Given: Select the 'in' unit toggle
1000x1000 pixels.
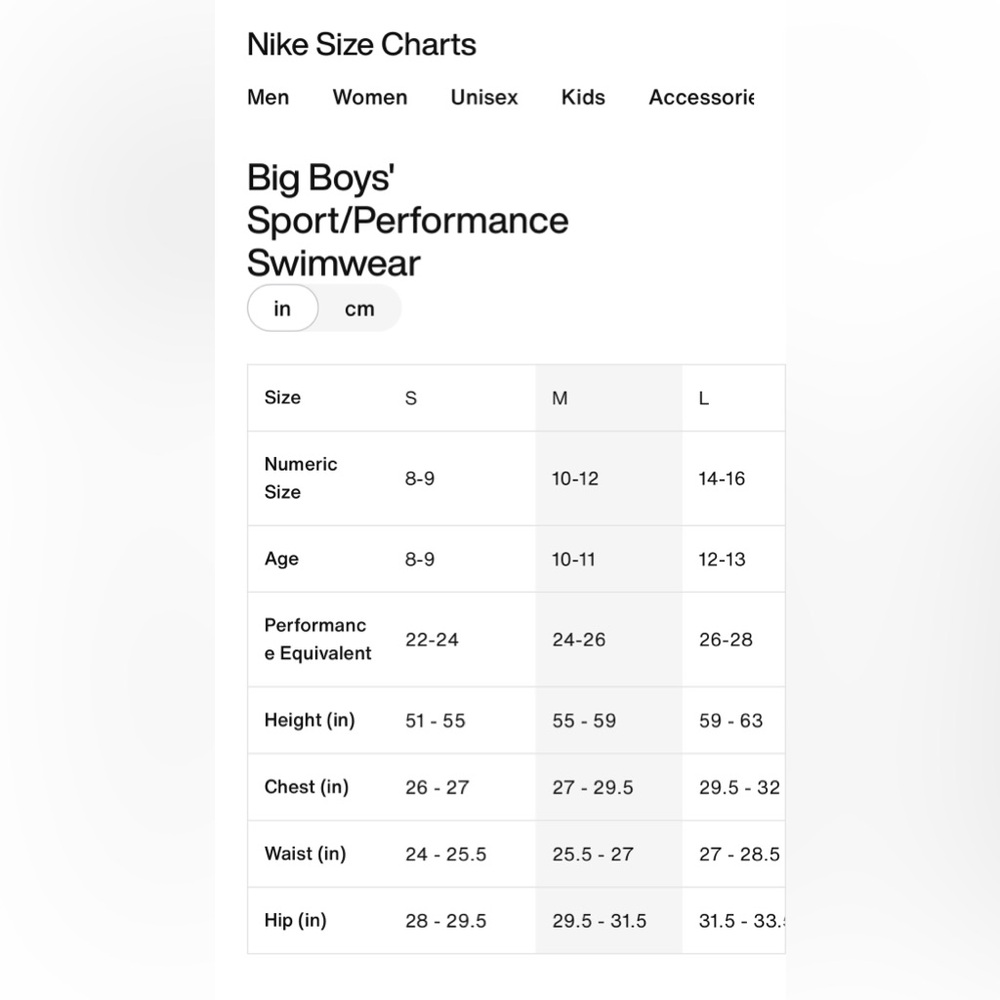Looking at the screenshot, I should [x=283, y=308].
